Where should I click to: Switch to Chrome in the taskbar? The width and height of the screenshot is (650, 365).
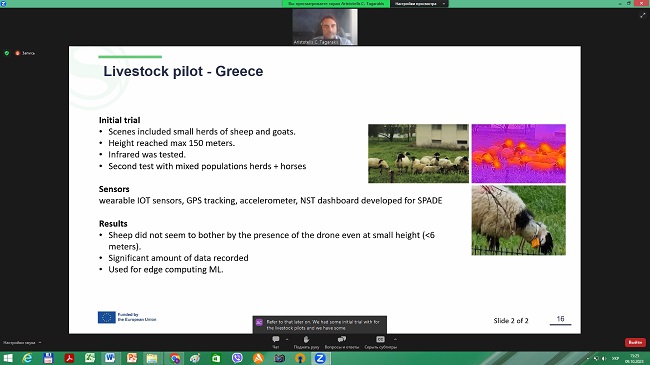(x=175, y=358)
